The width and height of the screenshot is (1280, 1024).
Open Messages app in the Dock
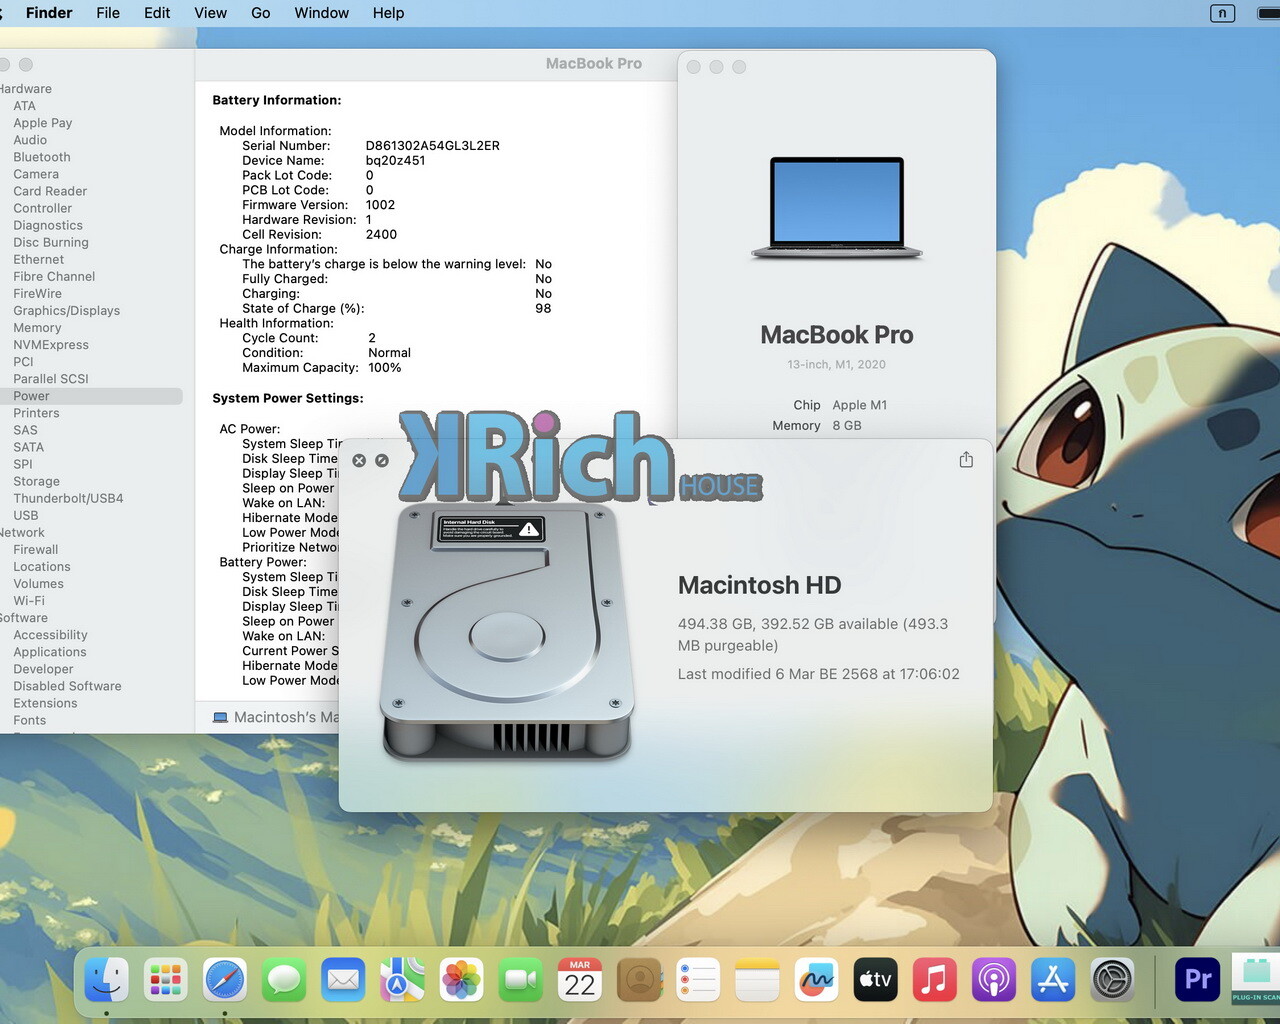[284, 980]
